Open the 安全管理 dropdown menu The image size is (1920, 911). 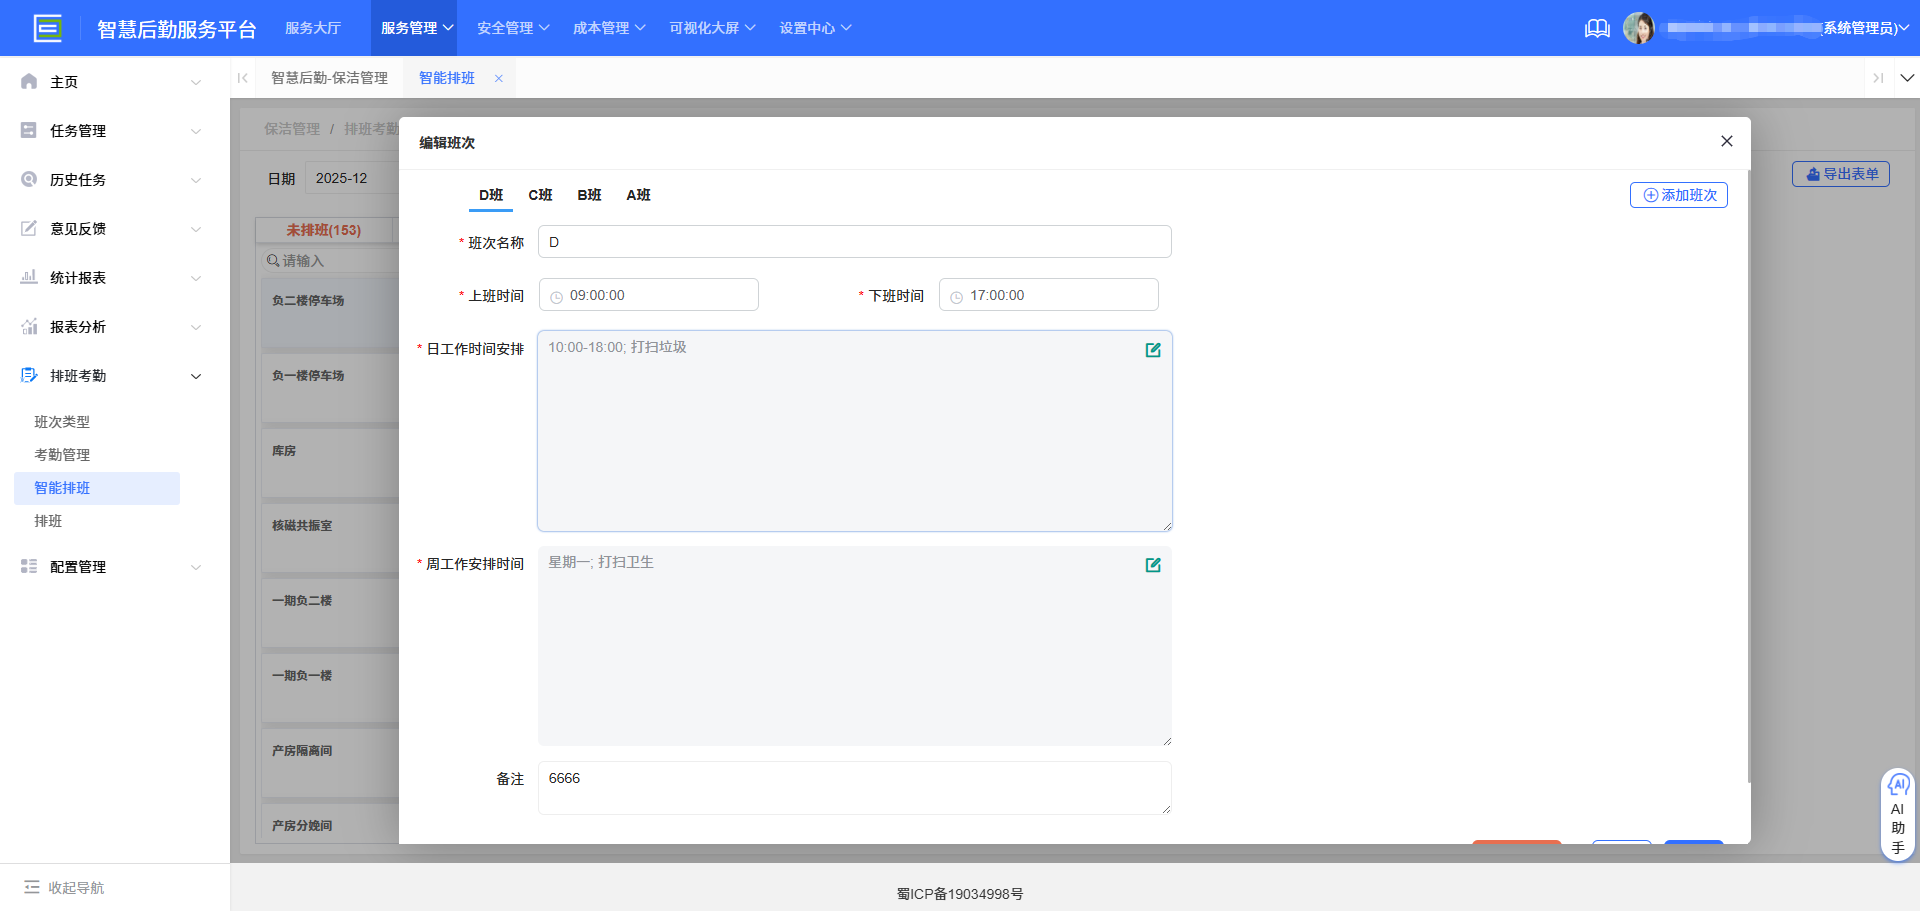513,28
